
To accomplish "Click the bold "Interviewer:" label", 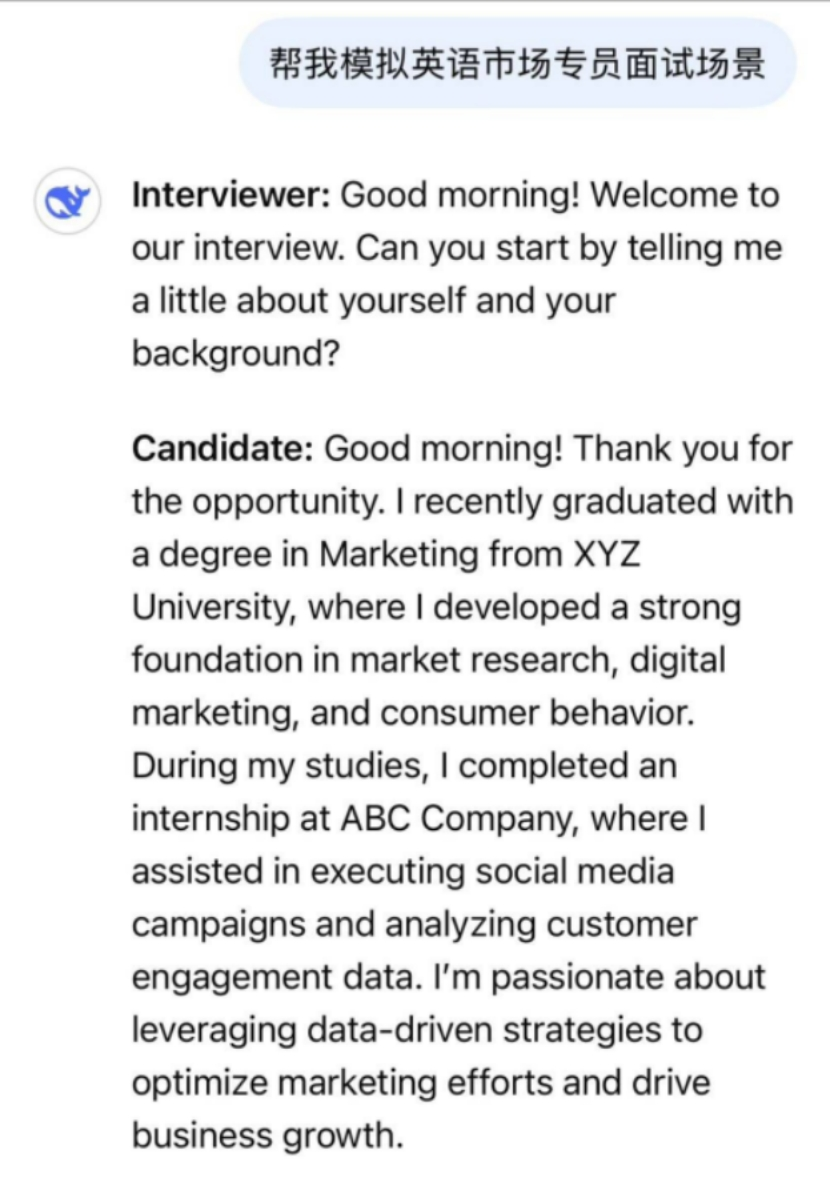I will coord(231,195).
